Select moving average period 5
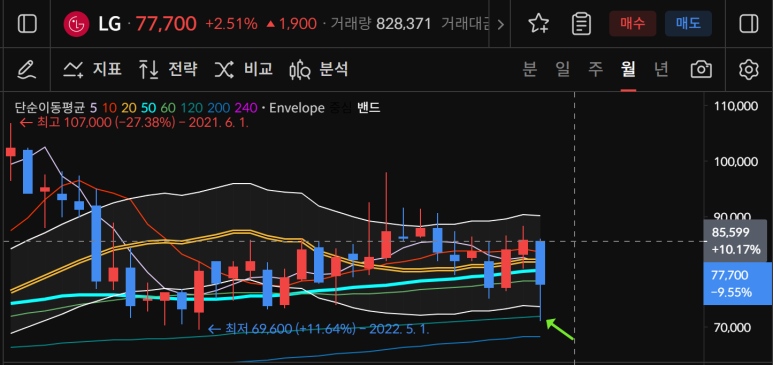The height and width of the screenshot is (365, 773). (94, 108)
